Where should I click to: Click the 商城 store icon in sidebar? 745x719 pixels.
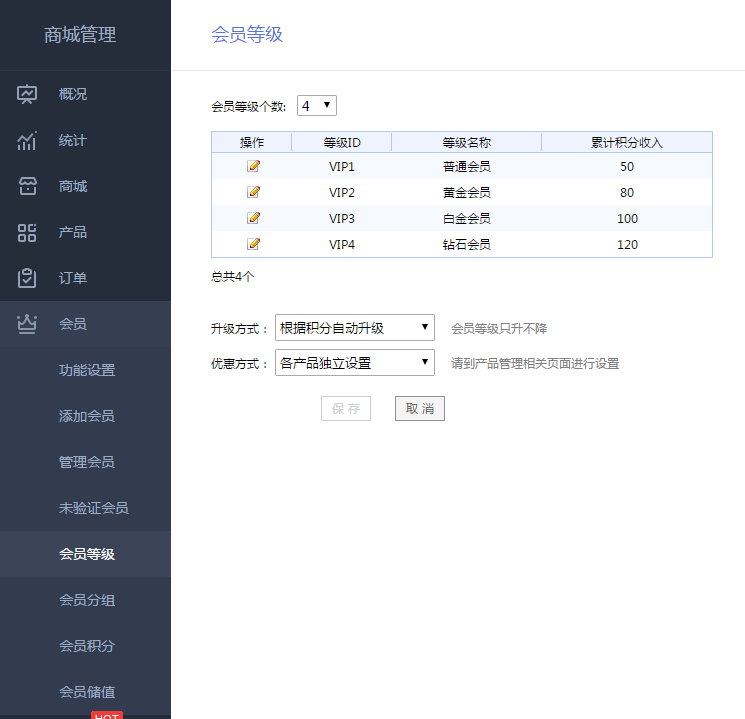pos(27,187)
